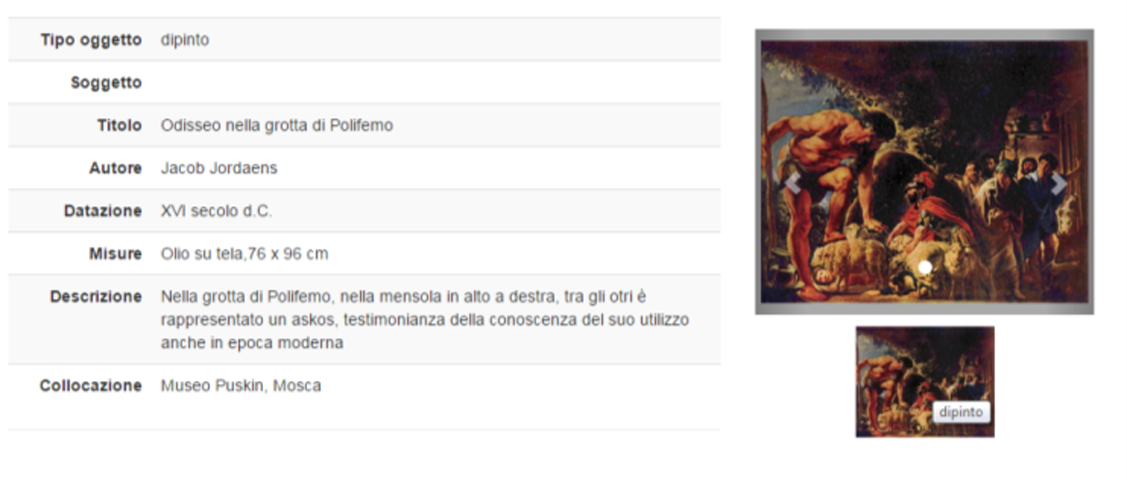Select the Datazione field label
The height and width of the screenshot is (480, 1127).
coord(103,211)
